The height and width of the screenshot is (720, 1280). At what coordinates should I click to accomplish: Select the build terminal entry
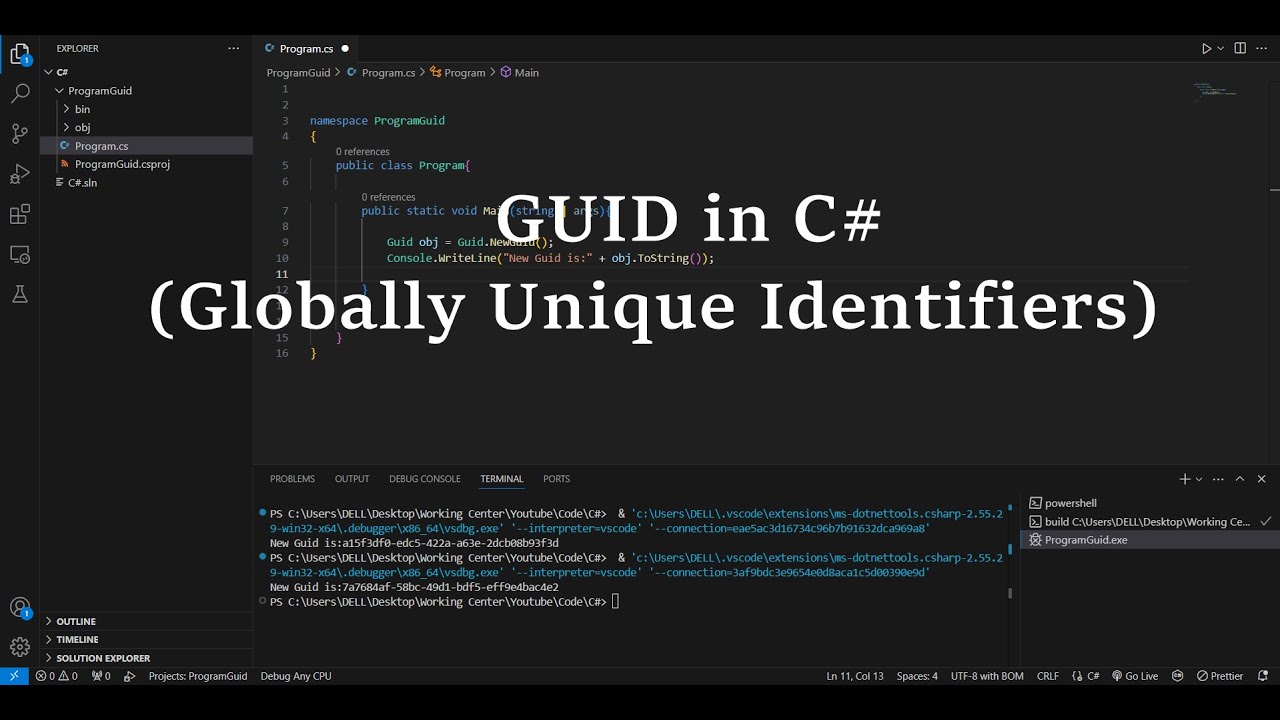pos(1149,522)
